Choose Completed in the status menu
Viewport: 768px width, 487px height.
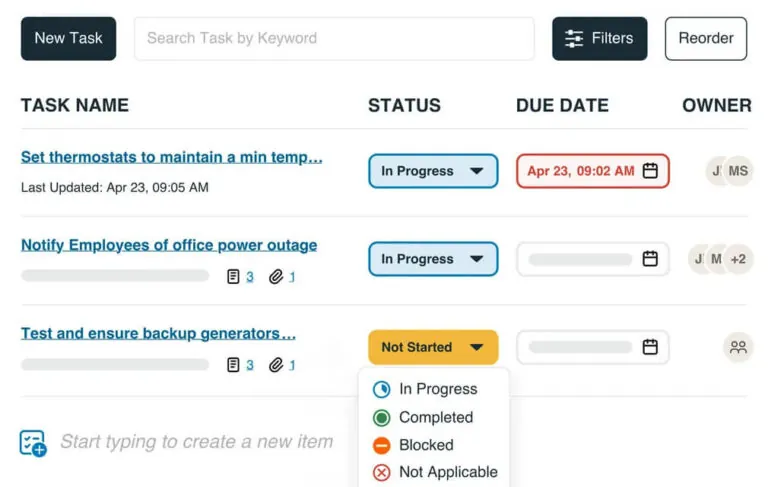(x=435, y=417)
